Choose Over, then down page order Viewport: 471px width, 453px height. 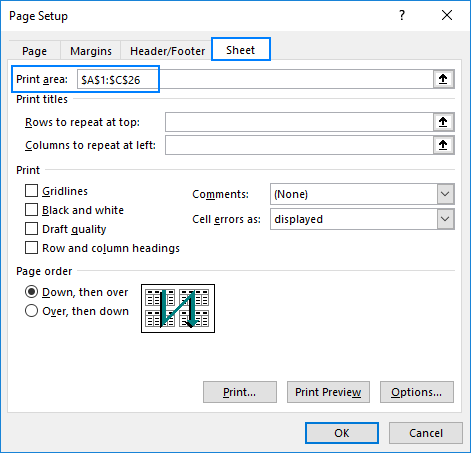tap(31, 311)
